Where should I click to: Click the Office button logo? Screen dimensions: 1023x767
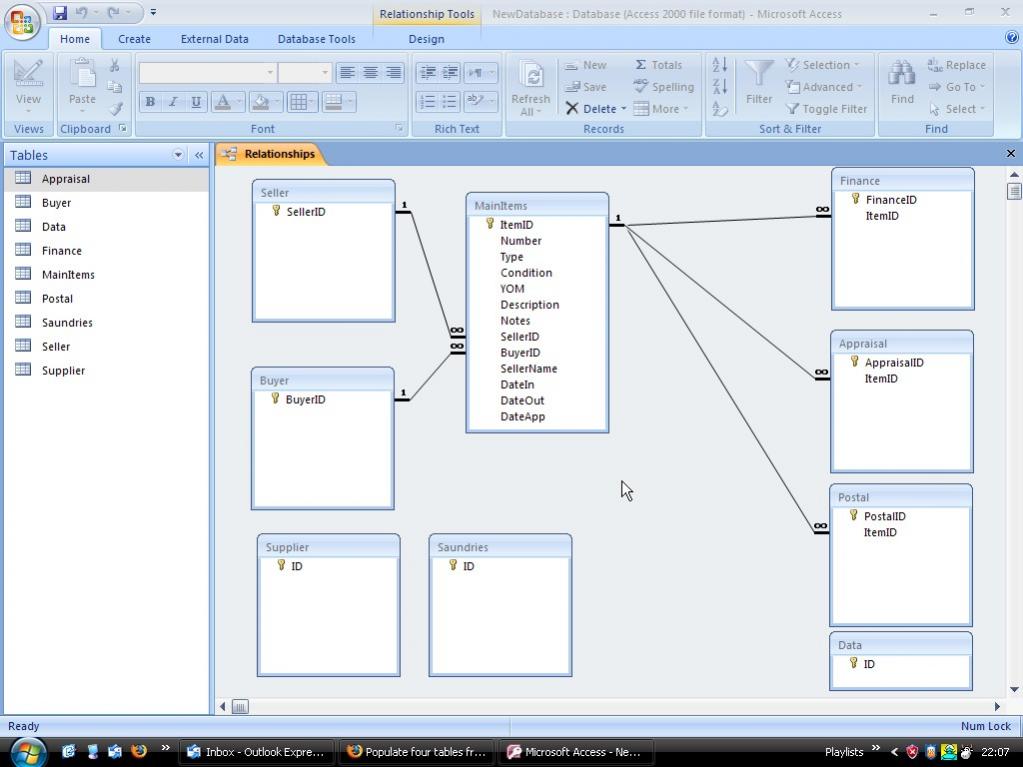(x=22, y=21)
